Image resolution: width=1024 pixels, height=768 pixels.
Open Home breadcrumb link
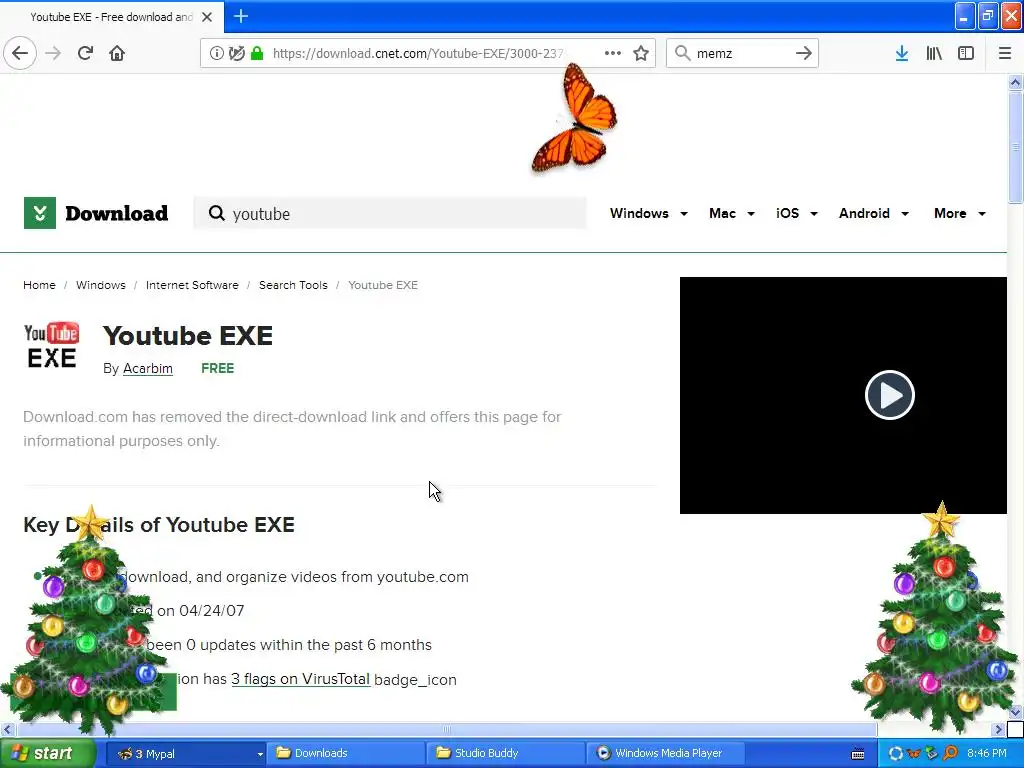click(39, 285)
